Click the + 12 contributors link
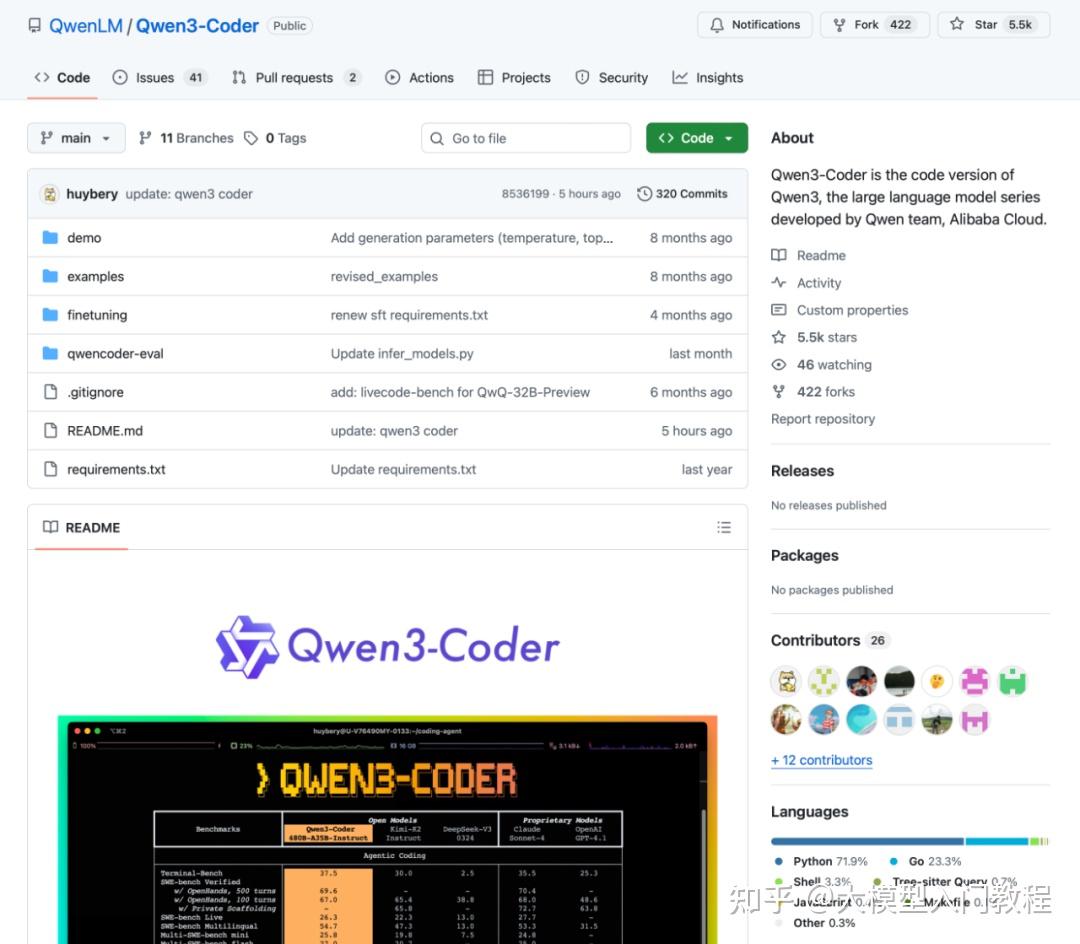Screen dimensions: 1080x944 point(821,760)
